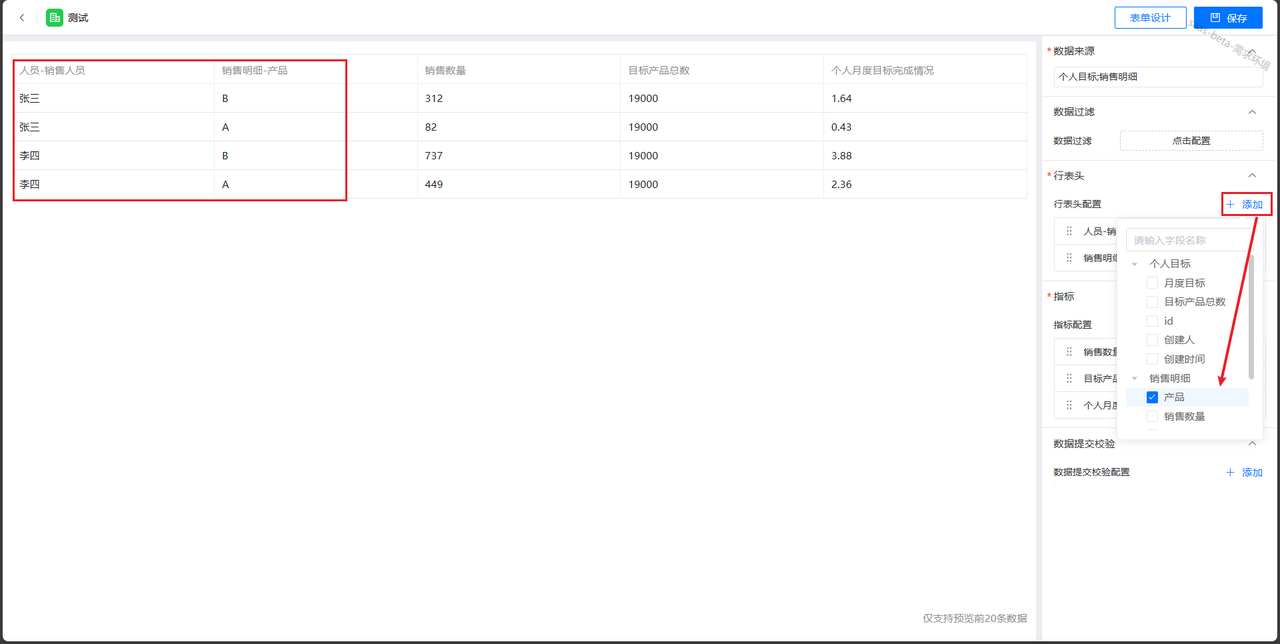Screen dimensions: 1280x644
Task: Collapse the 数据过滤 section
Action: pyautogui.click(x=1252, y=112)
